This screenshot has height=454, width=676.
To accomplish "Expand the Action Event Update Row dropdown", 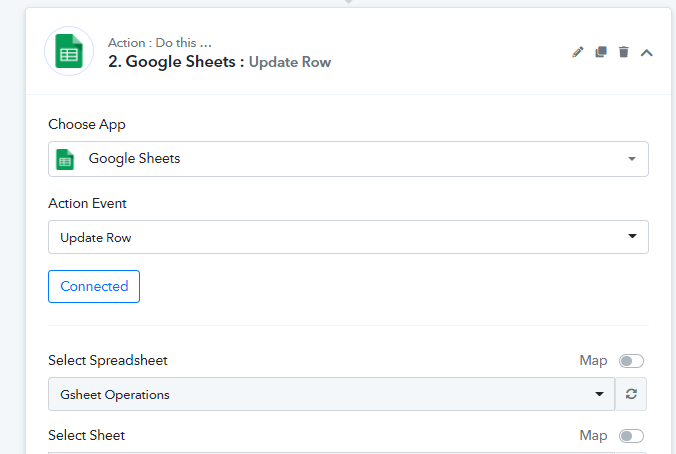I will [x=348, y=237].
